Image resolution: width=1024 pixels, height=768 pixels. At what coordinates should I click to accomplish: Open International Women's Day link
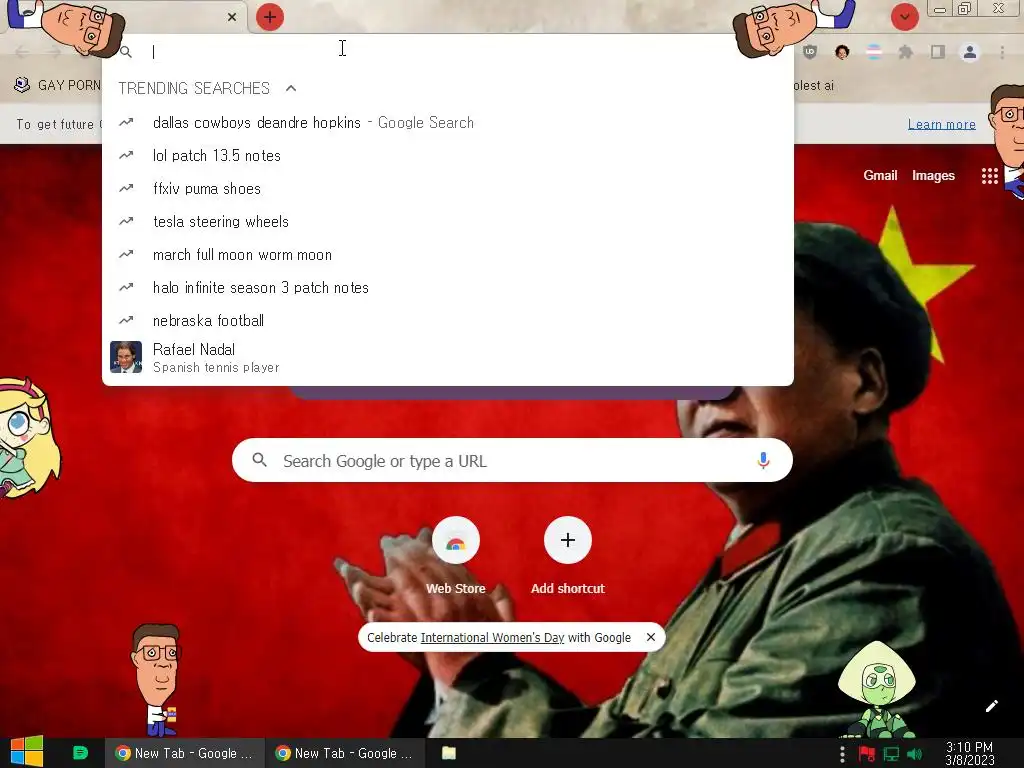(492, 637)
